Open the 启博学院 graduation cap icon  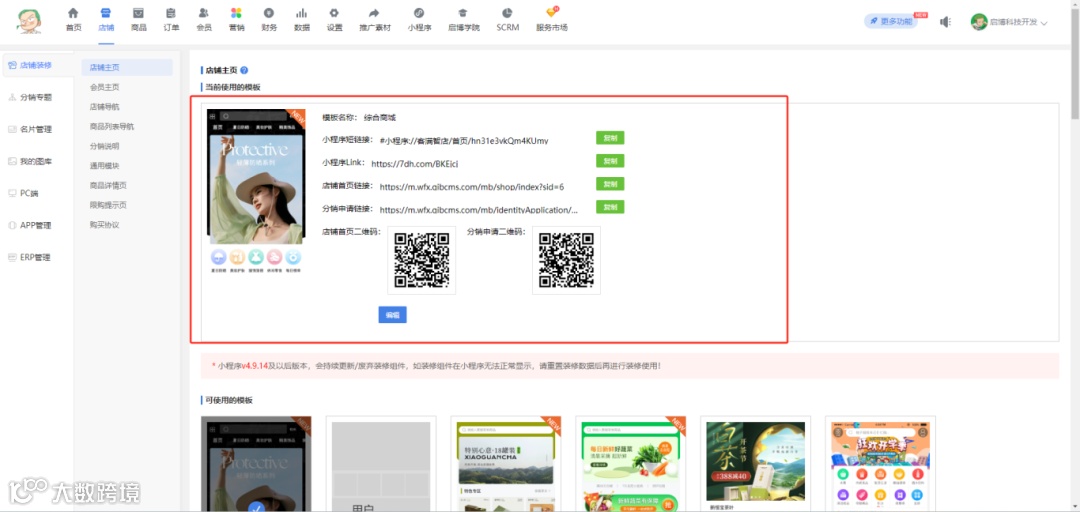[x=463, y=13]
